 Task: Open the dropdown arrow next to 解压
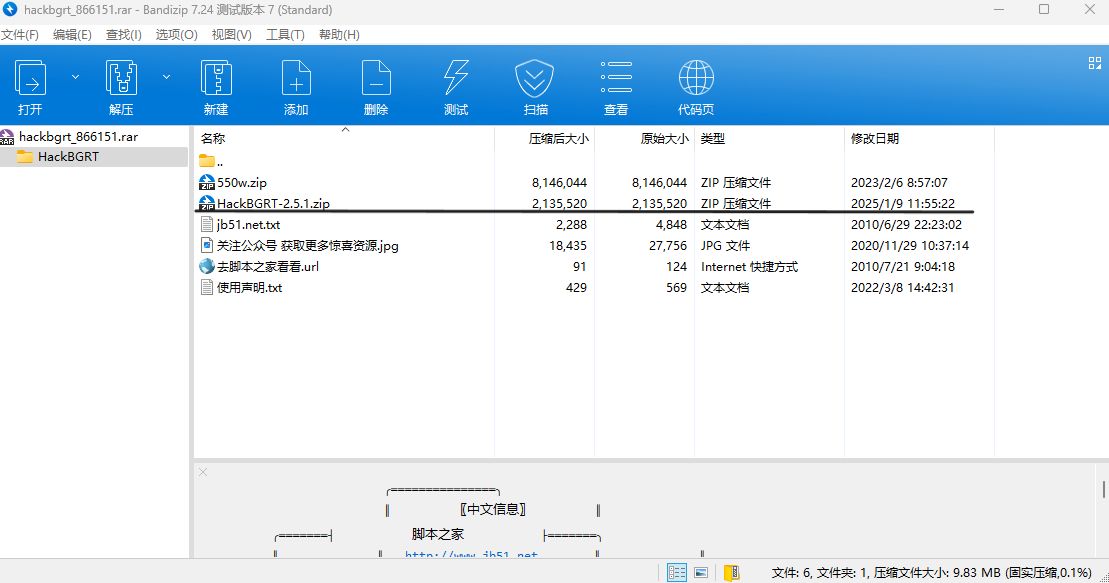pyautogui.click(x=166, y=76)
